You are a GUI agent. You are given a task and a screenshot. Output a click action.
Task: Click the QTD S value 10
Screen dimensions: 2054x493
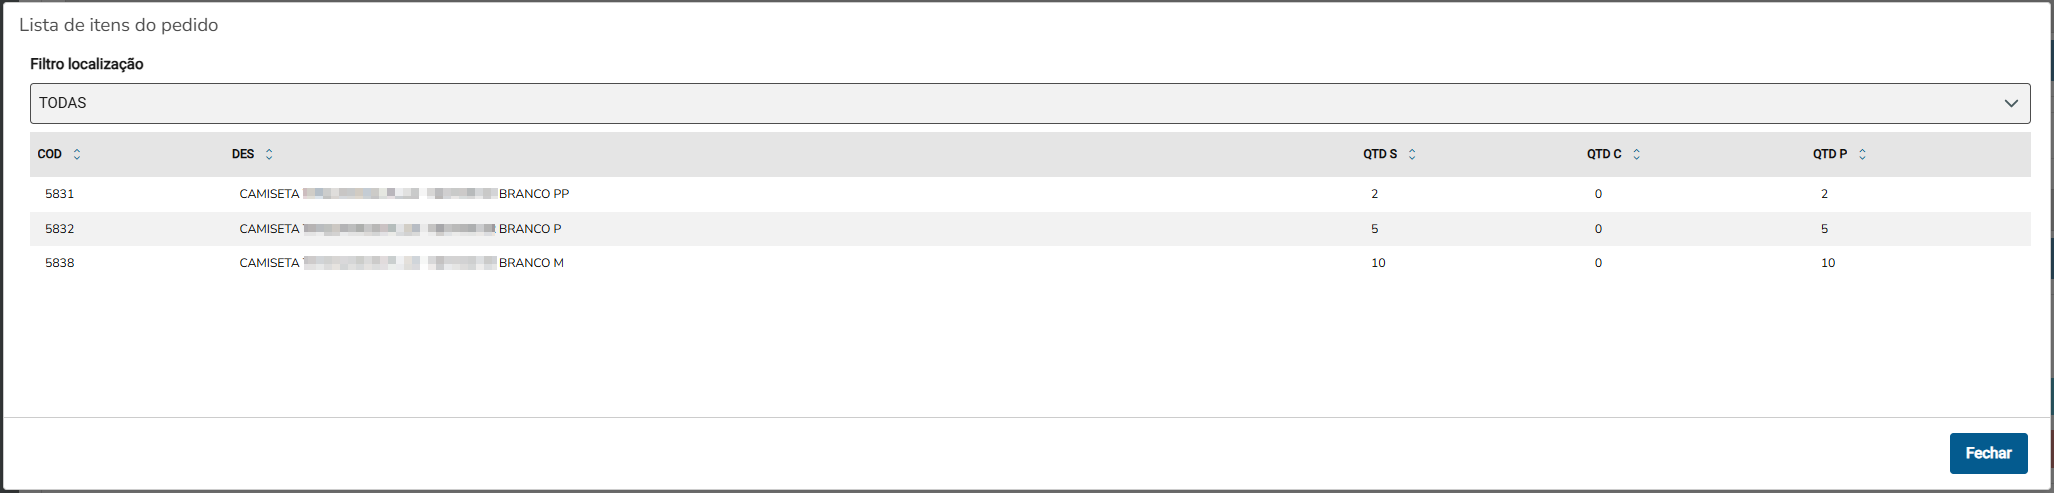point(1378,263)
